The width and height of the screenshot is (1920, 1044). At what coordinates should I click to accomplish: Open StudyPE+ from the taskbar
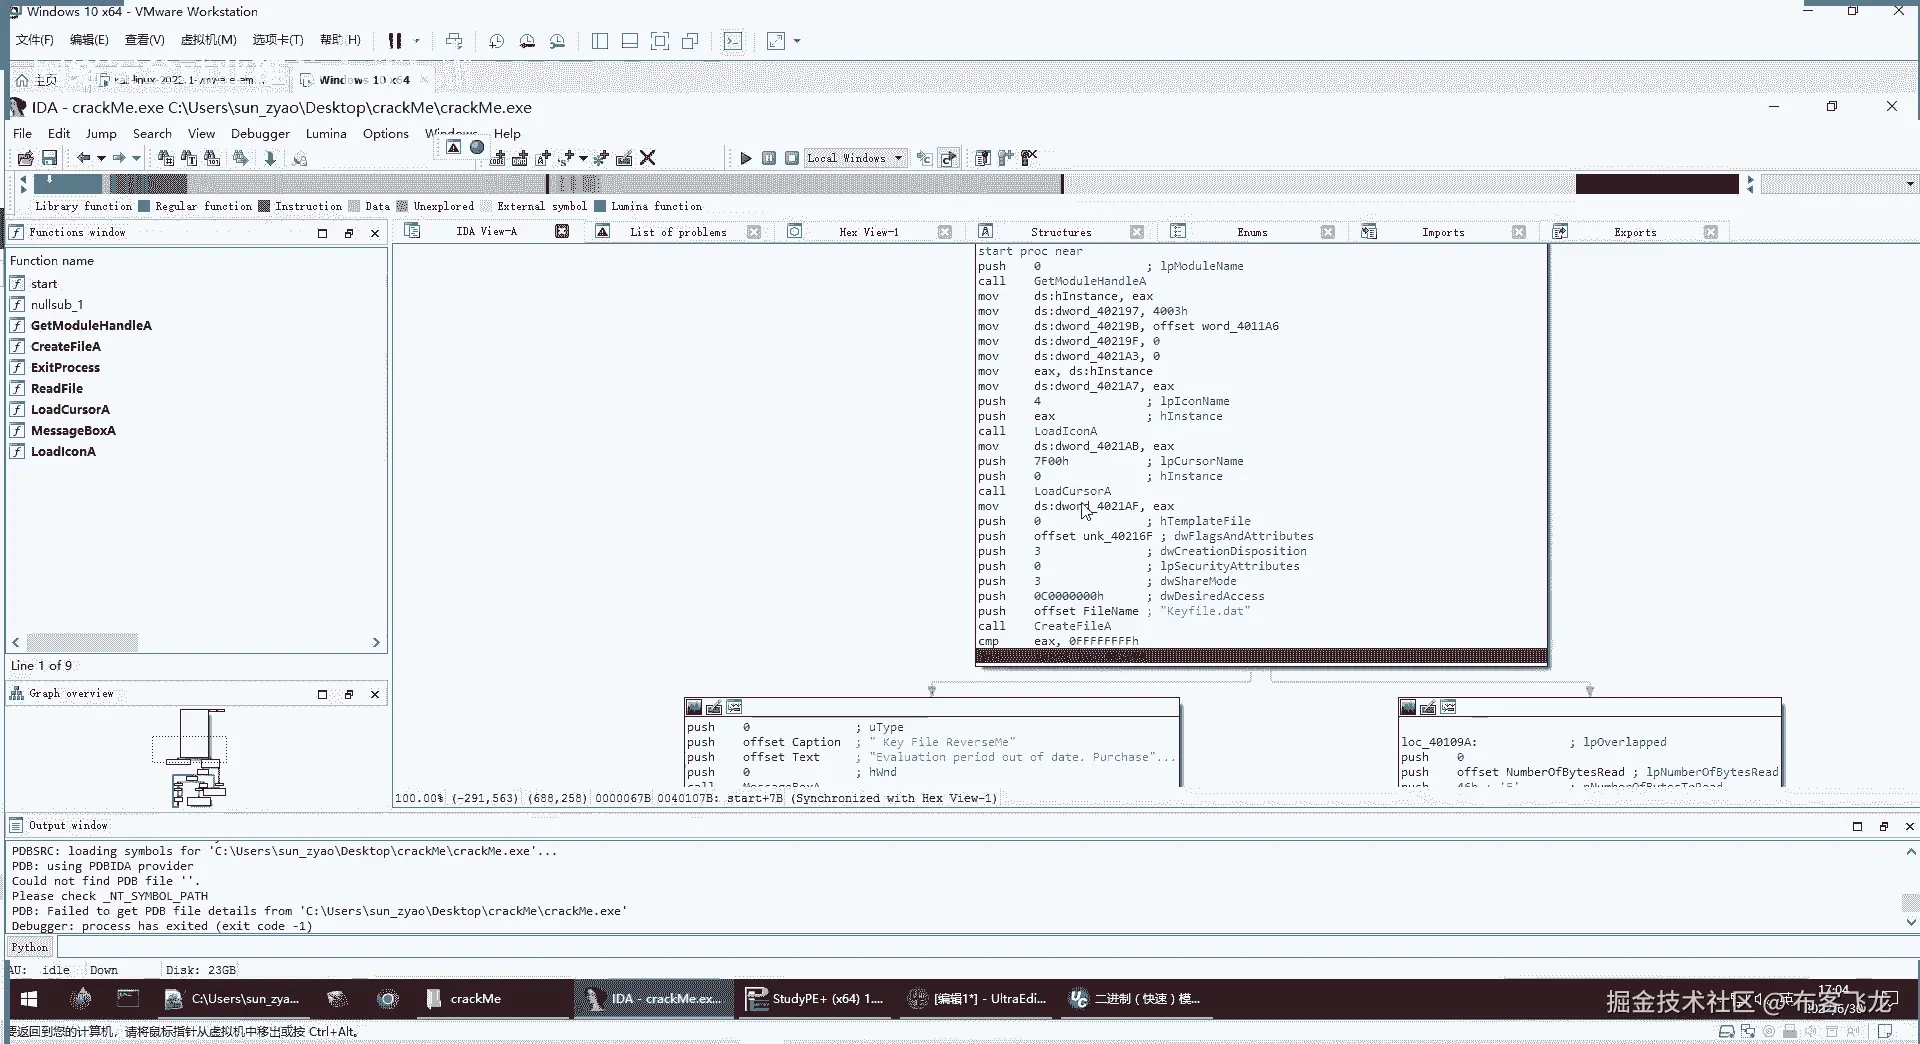tap(816, 999)
